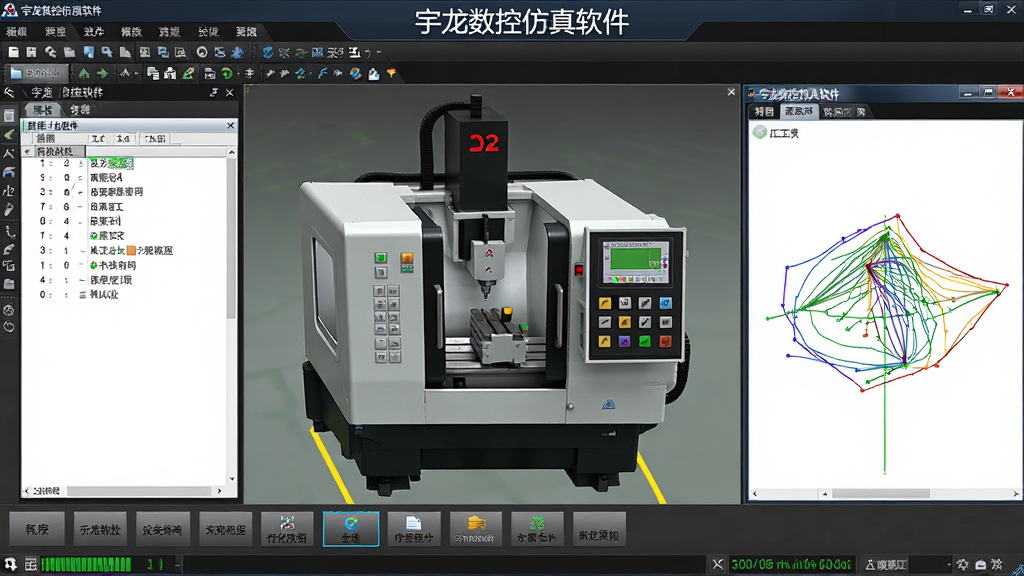The height and width of the screenshot is (576, 1024).
Task: Click the green progress bar in status bar
Action: tap(86, 564)
